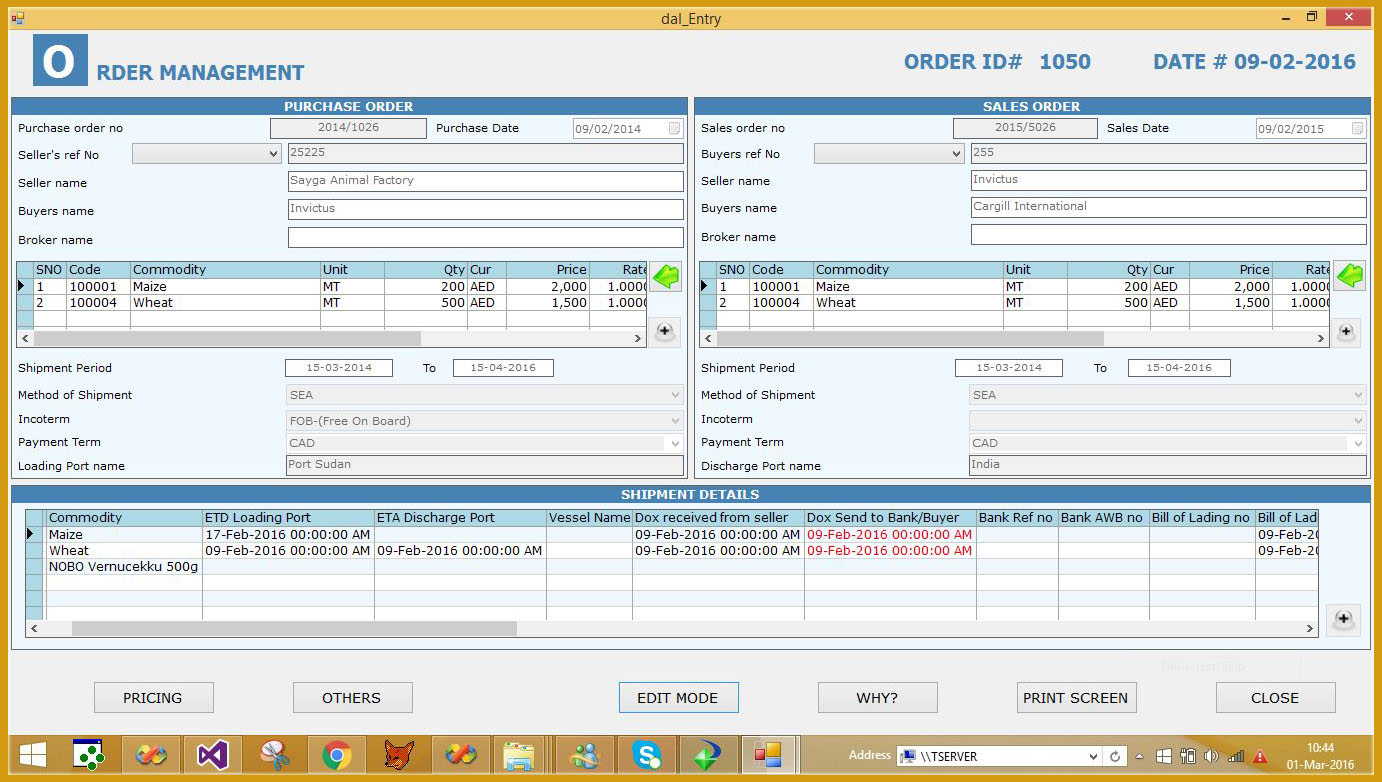This screenshot has width=1382, height=782.
Task: Open Skype from the taskbar
Action: coord(646,755)
